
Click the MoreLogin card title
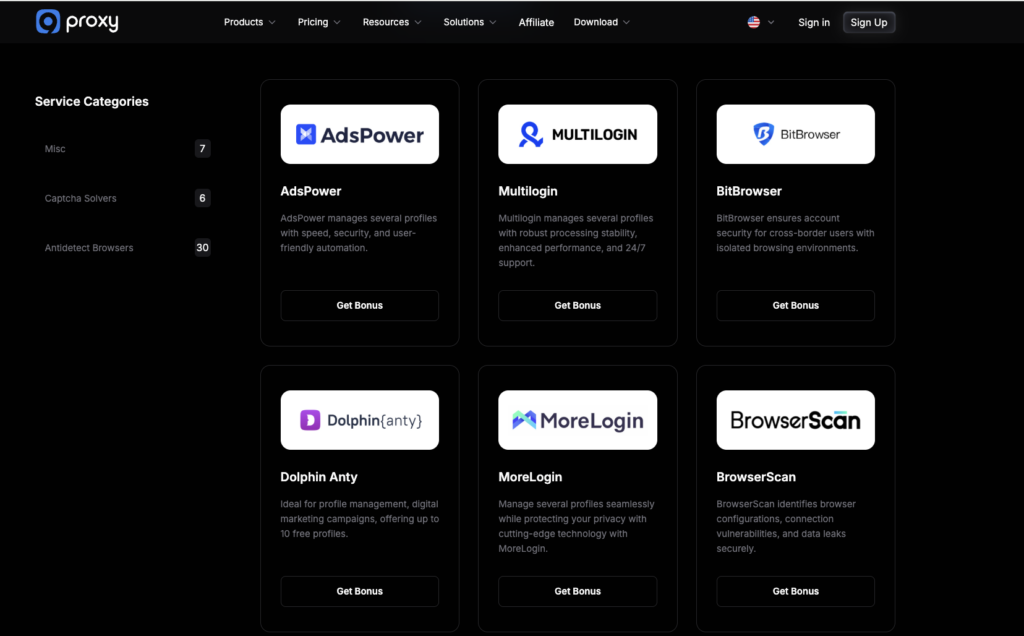tap(530, 477)
